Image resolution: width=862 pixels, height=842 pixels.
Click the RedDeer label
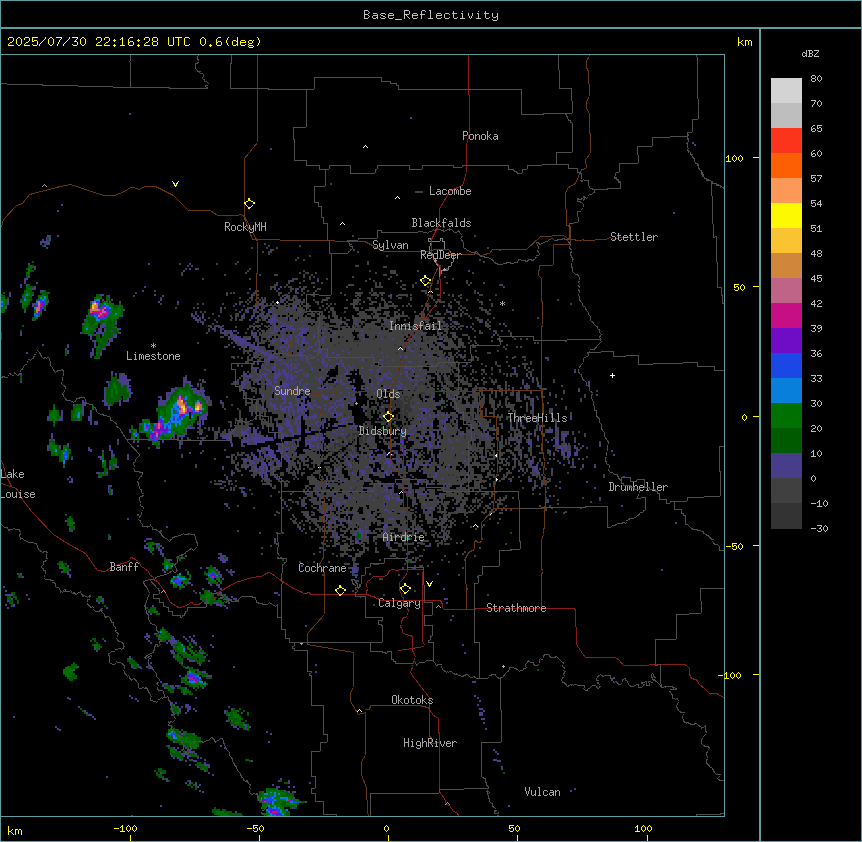(x=440, y=255)
